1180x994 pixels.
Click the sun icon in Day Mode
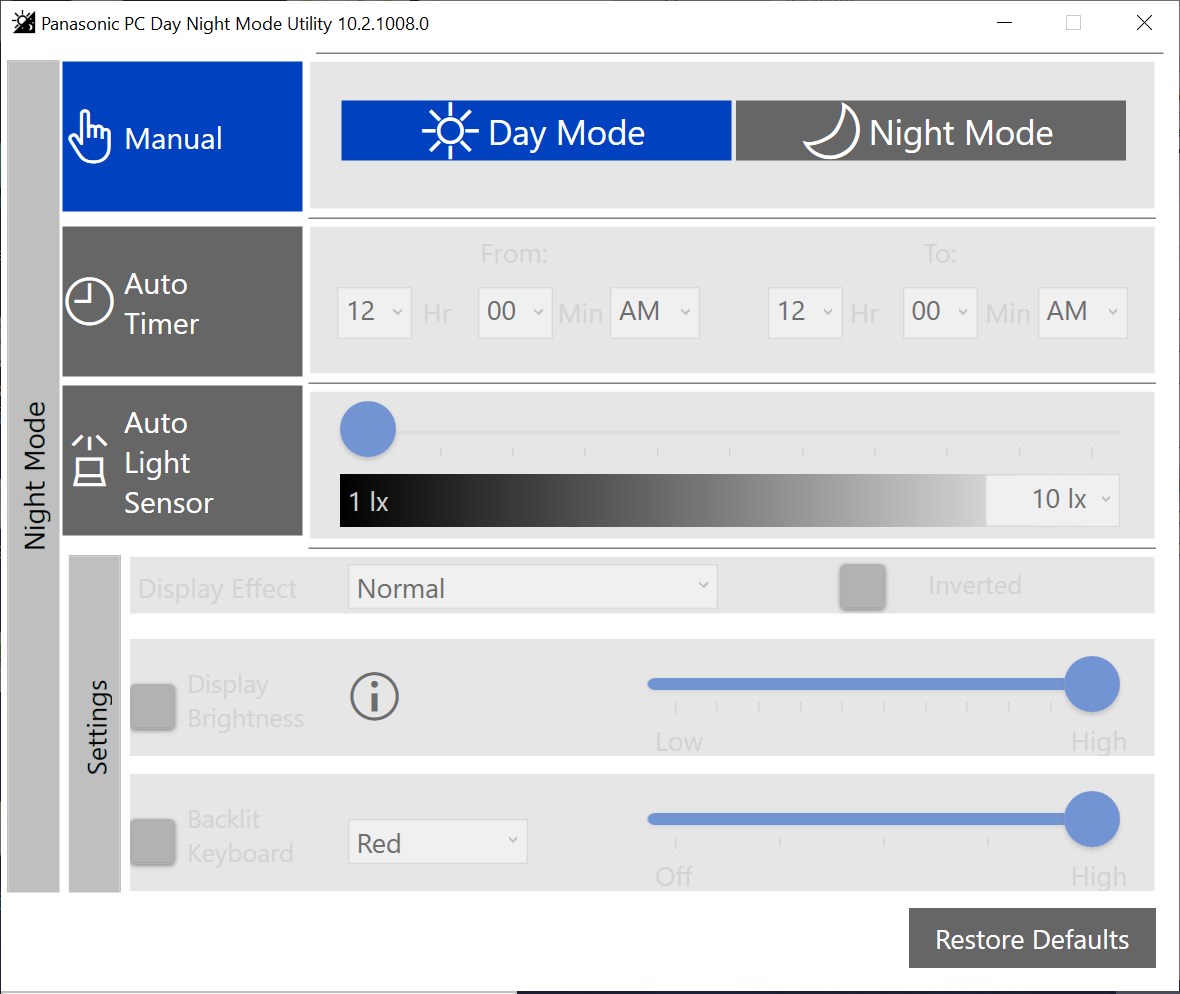coord(450,131)
